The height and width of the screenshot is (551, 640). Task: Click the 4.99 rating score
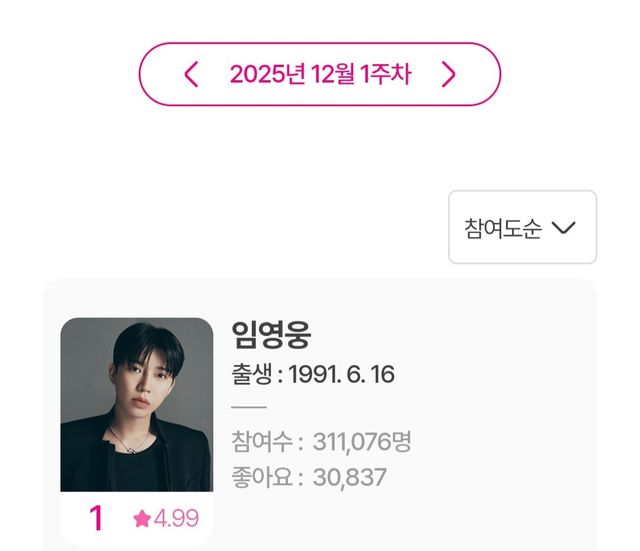[177, 518]
